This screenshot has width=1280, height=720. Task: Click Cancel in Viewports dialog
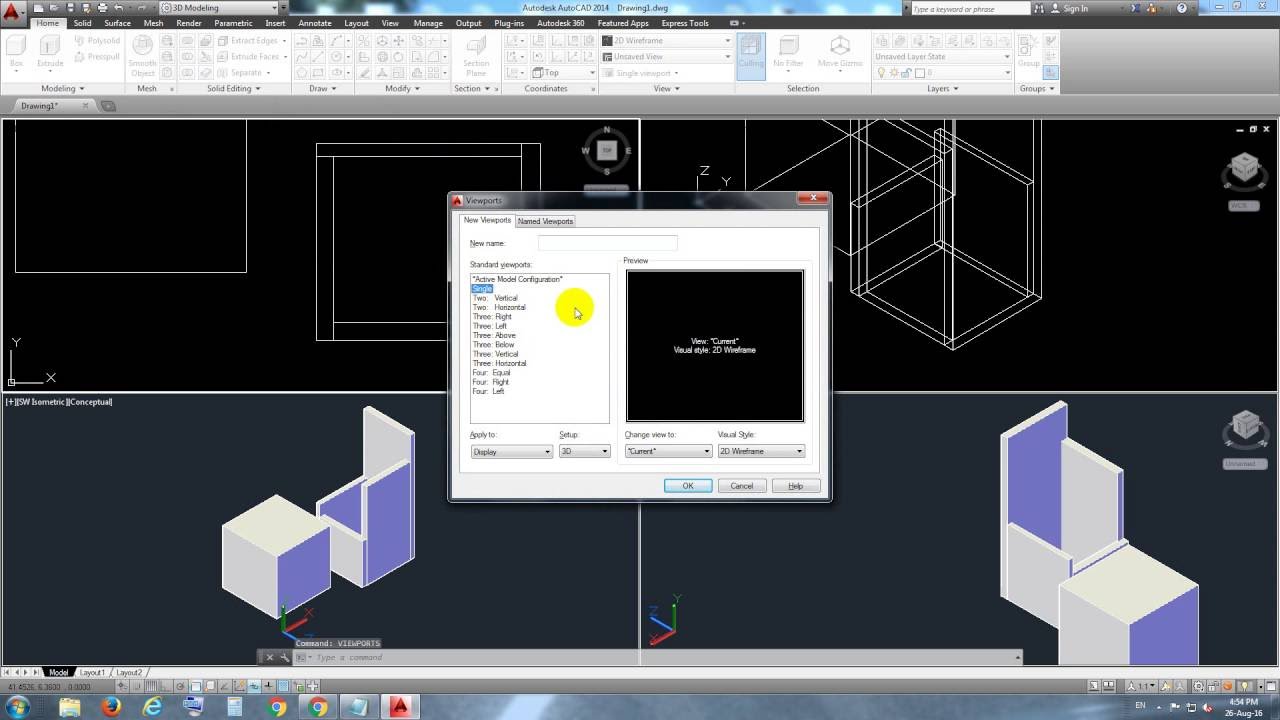(742, 486)
